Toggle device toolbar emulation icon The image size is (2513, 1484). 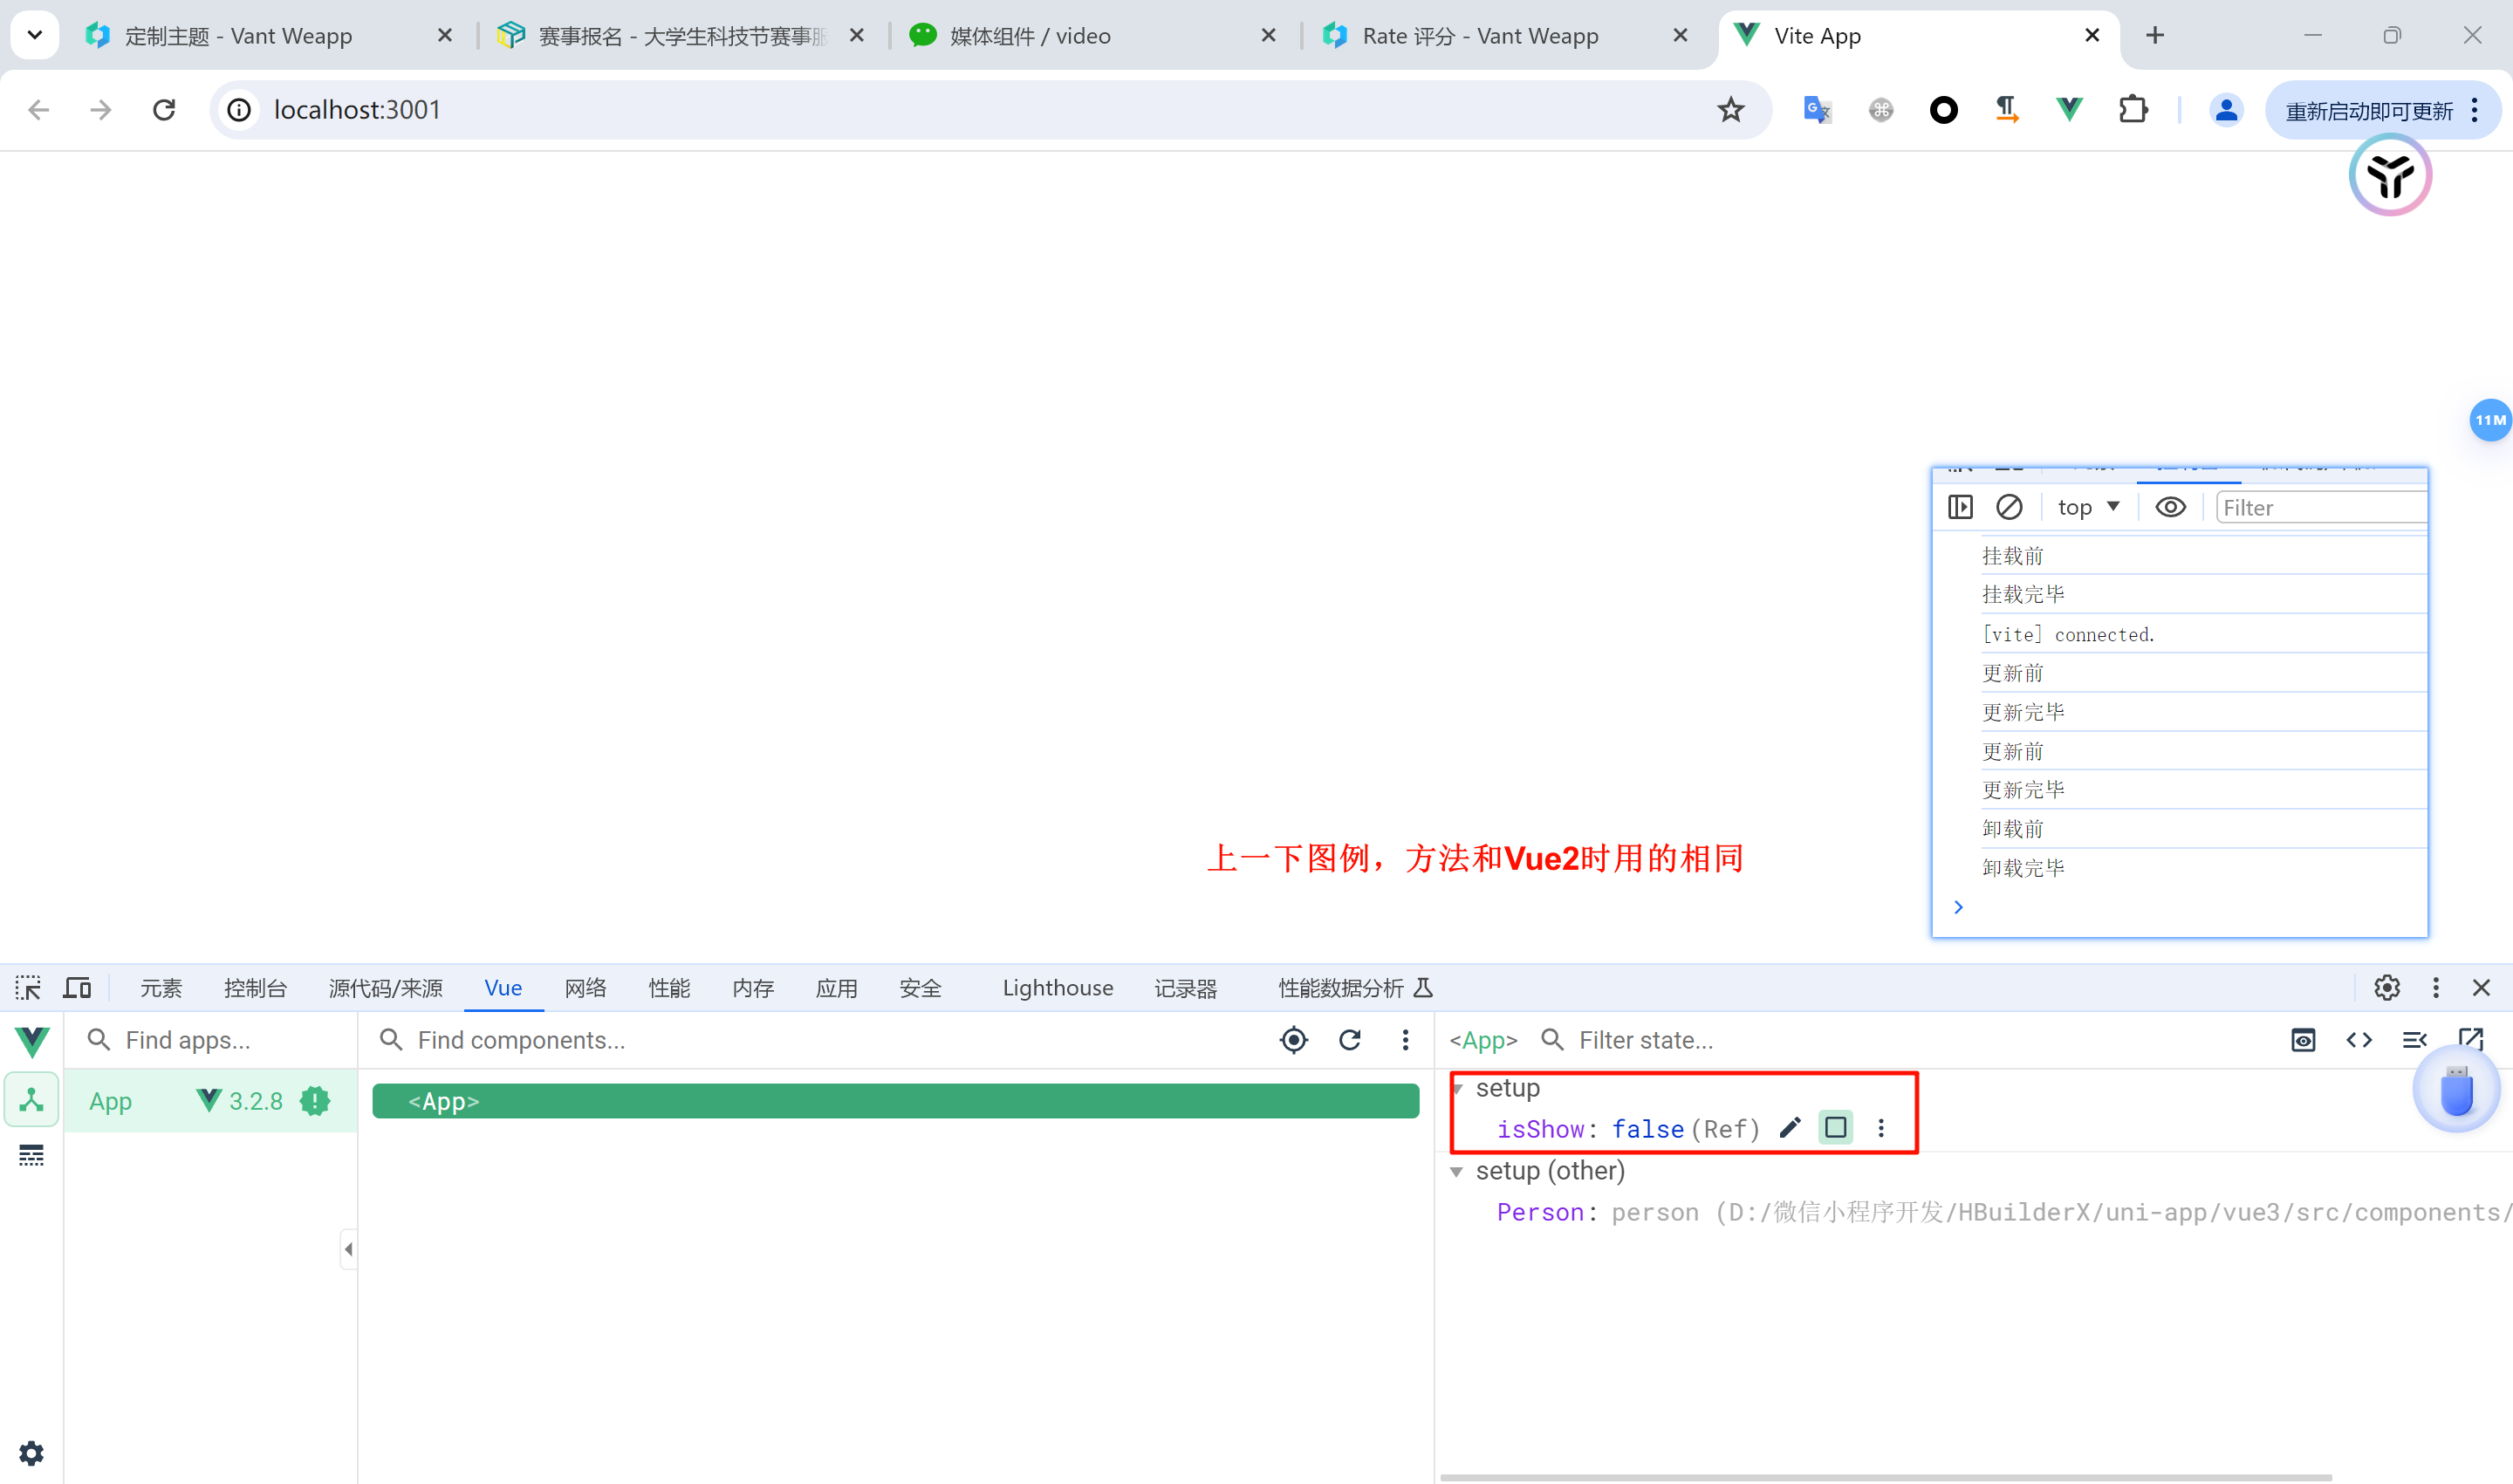pos(77,988)
